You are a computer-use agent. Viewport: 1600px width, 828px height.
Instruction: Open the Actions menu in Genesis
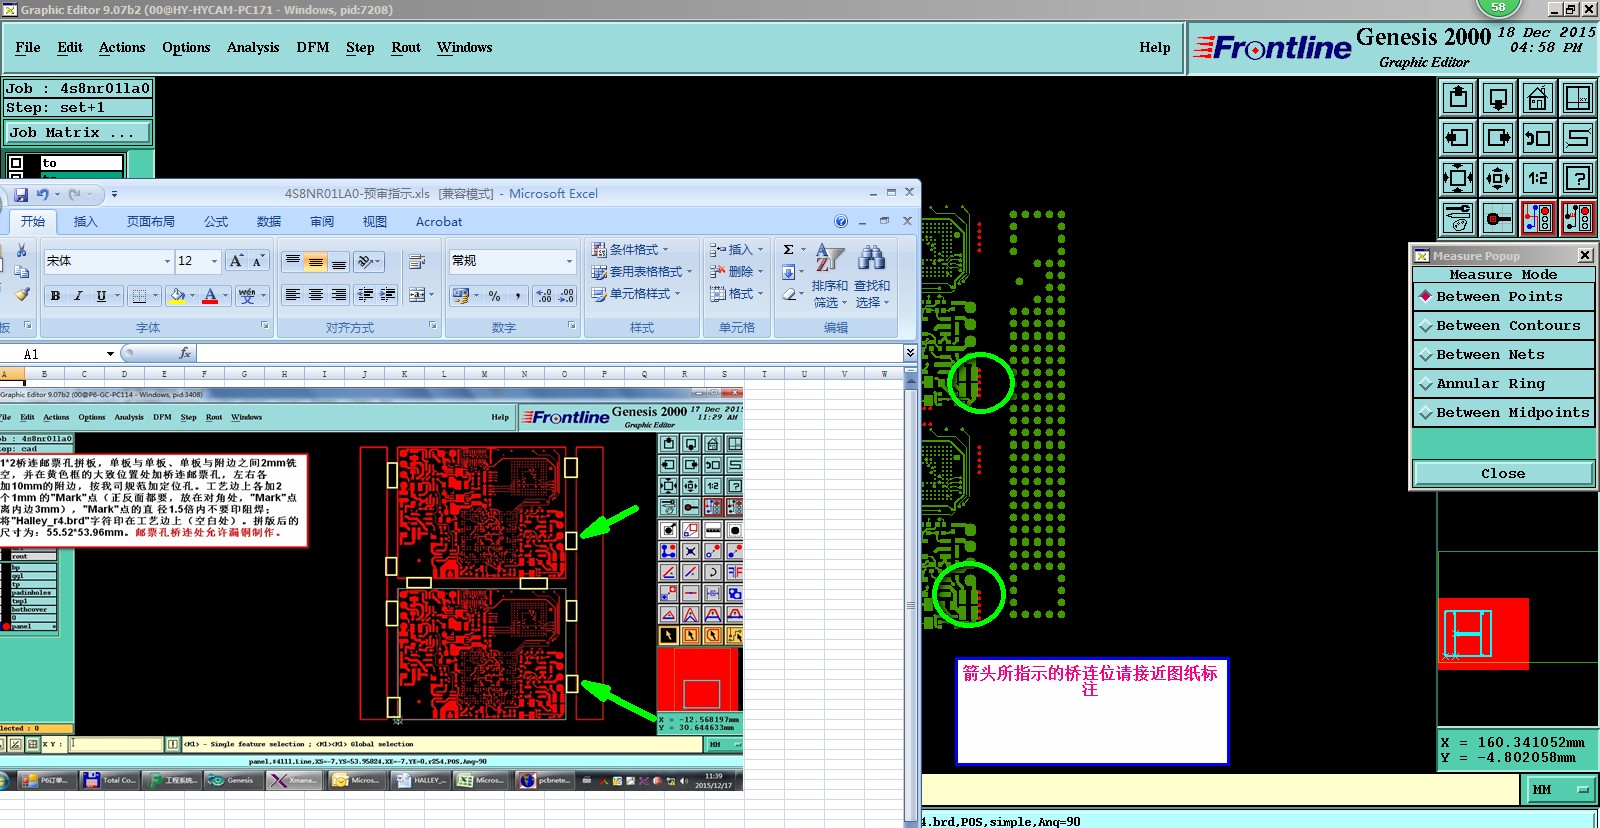point(122,47)
